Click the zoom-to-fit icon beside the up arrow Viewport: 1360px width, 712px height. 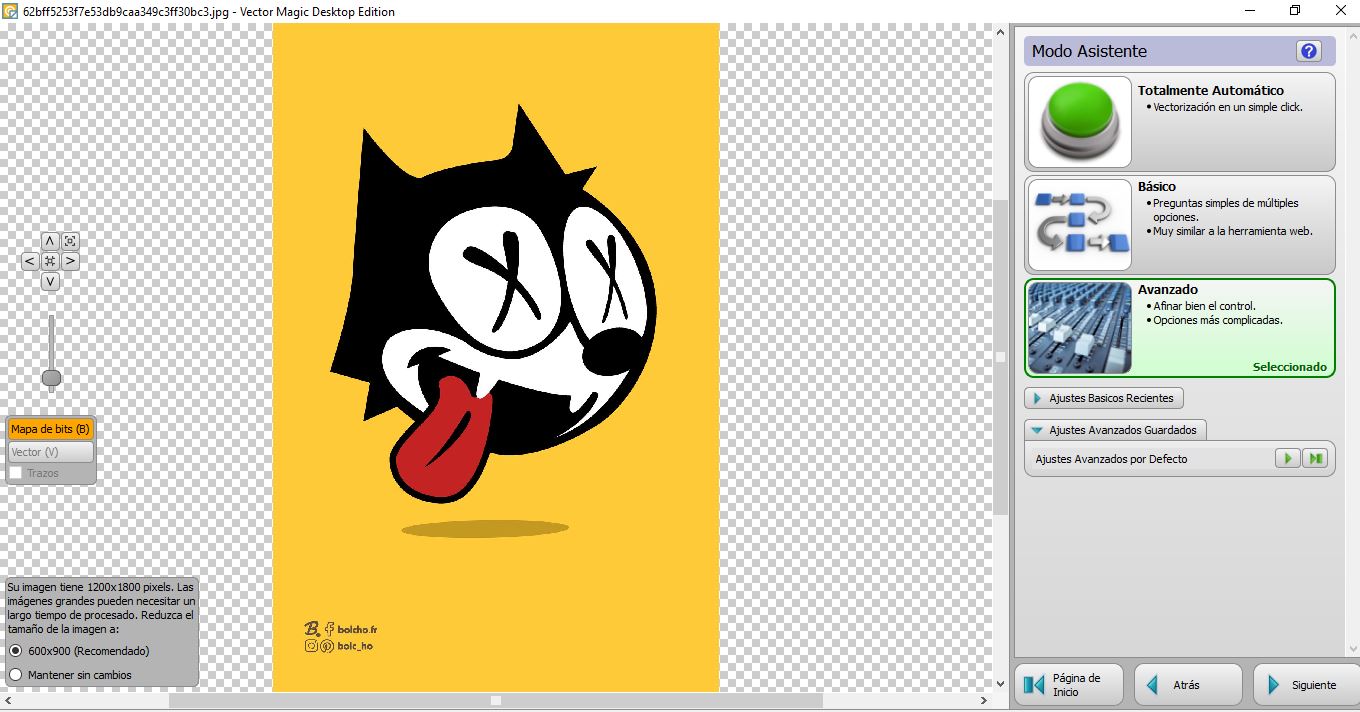pos(70,241)
